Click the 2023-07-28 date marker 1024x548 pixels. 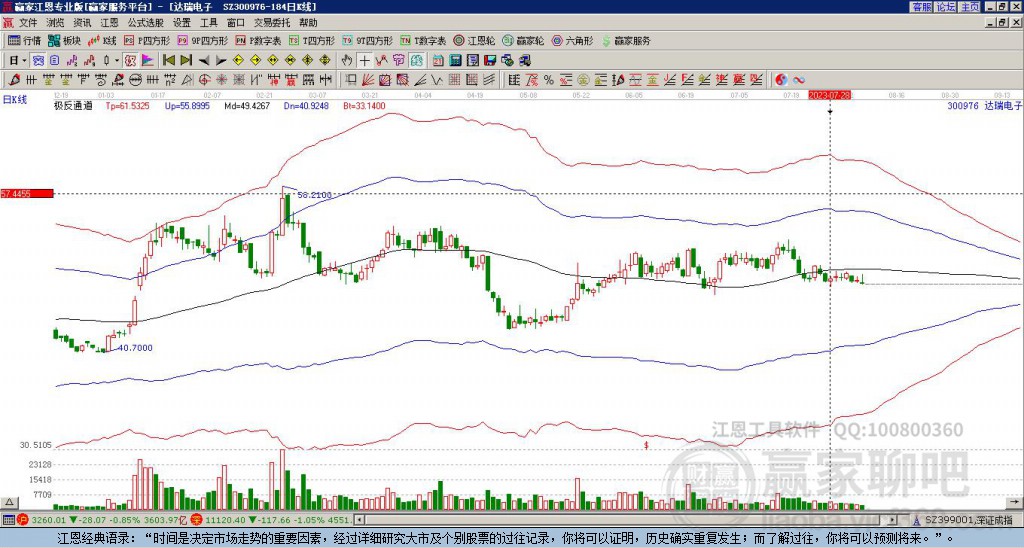click(829, 95)
